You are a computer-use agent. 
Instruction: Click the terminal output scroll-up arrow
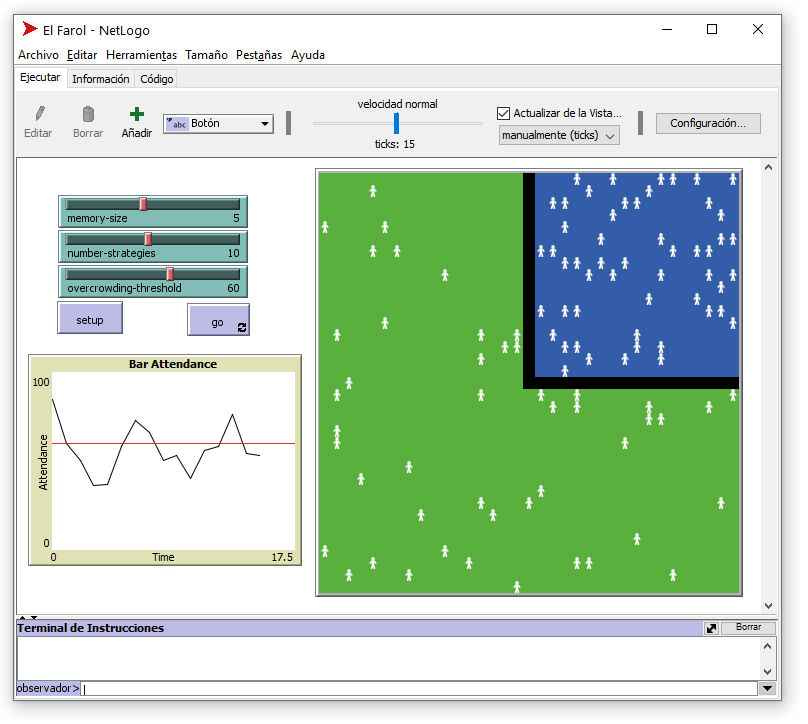(x=767, y=646)
